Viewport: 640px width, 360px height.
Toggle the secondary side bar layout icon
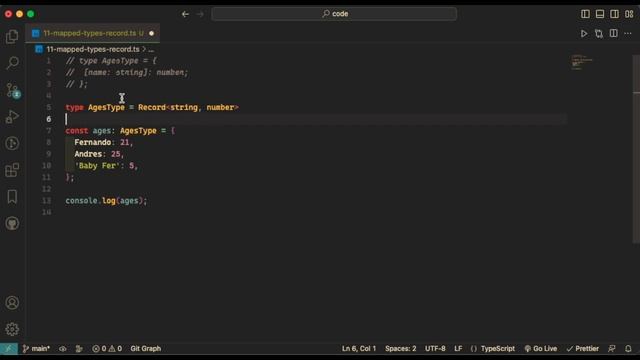614,14
